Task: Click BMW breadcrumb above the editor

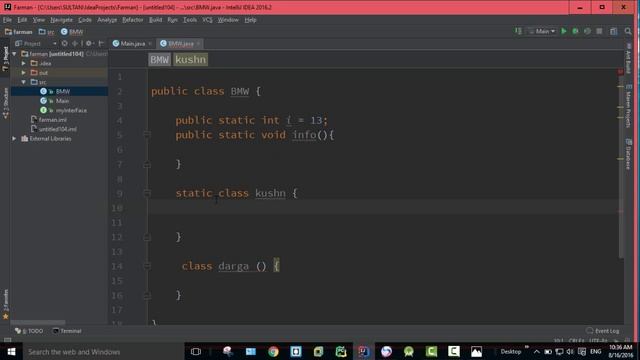Action: [159, 60]
